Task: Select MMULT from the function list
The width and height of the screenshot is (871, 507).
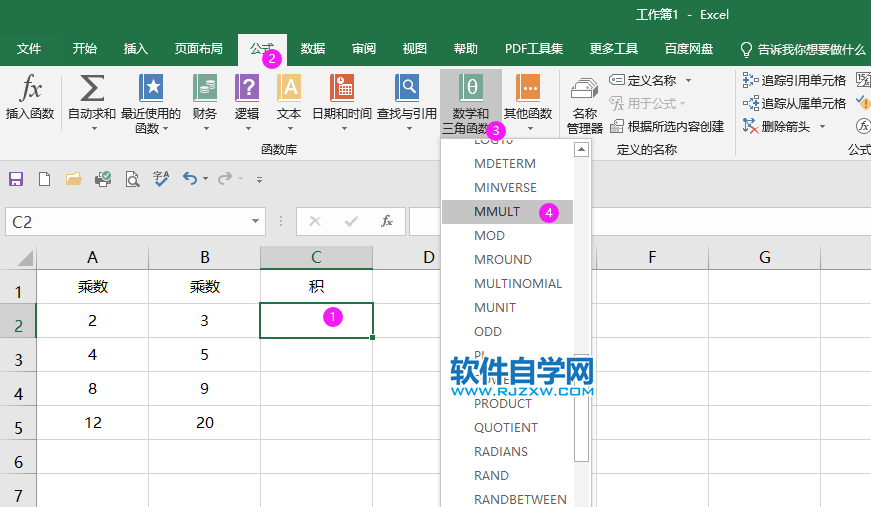Action: pyautogui.click(x=507, y=212)
